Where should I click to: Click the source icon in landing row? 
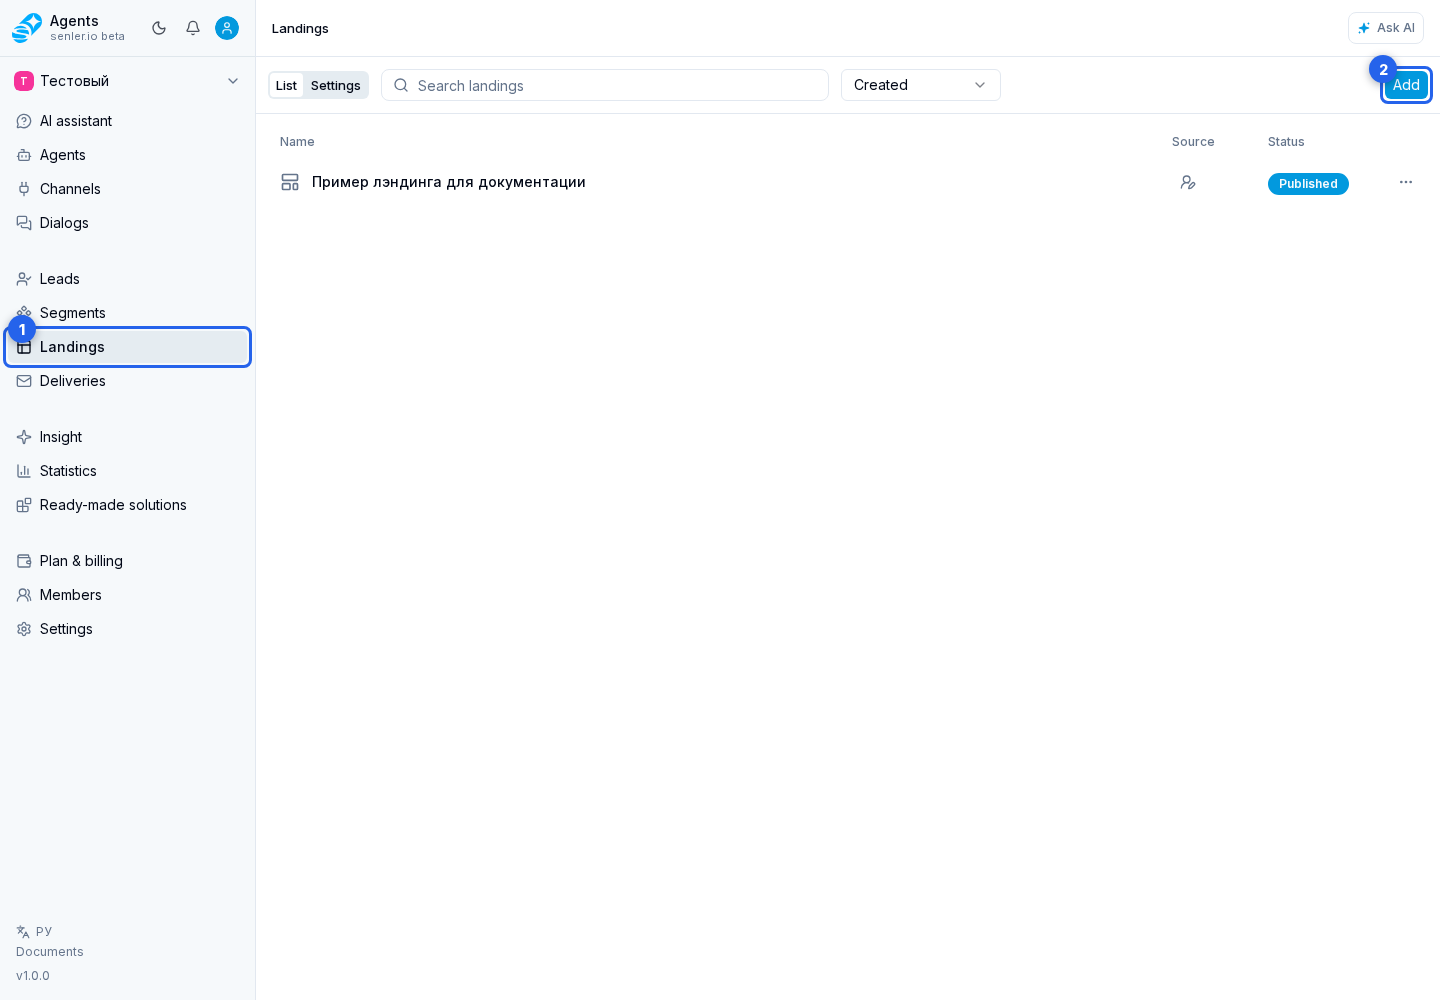(1188, 182)
